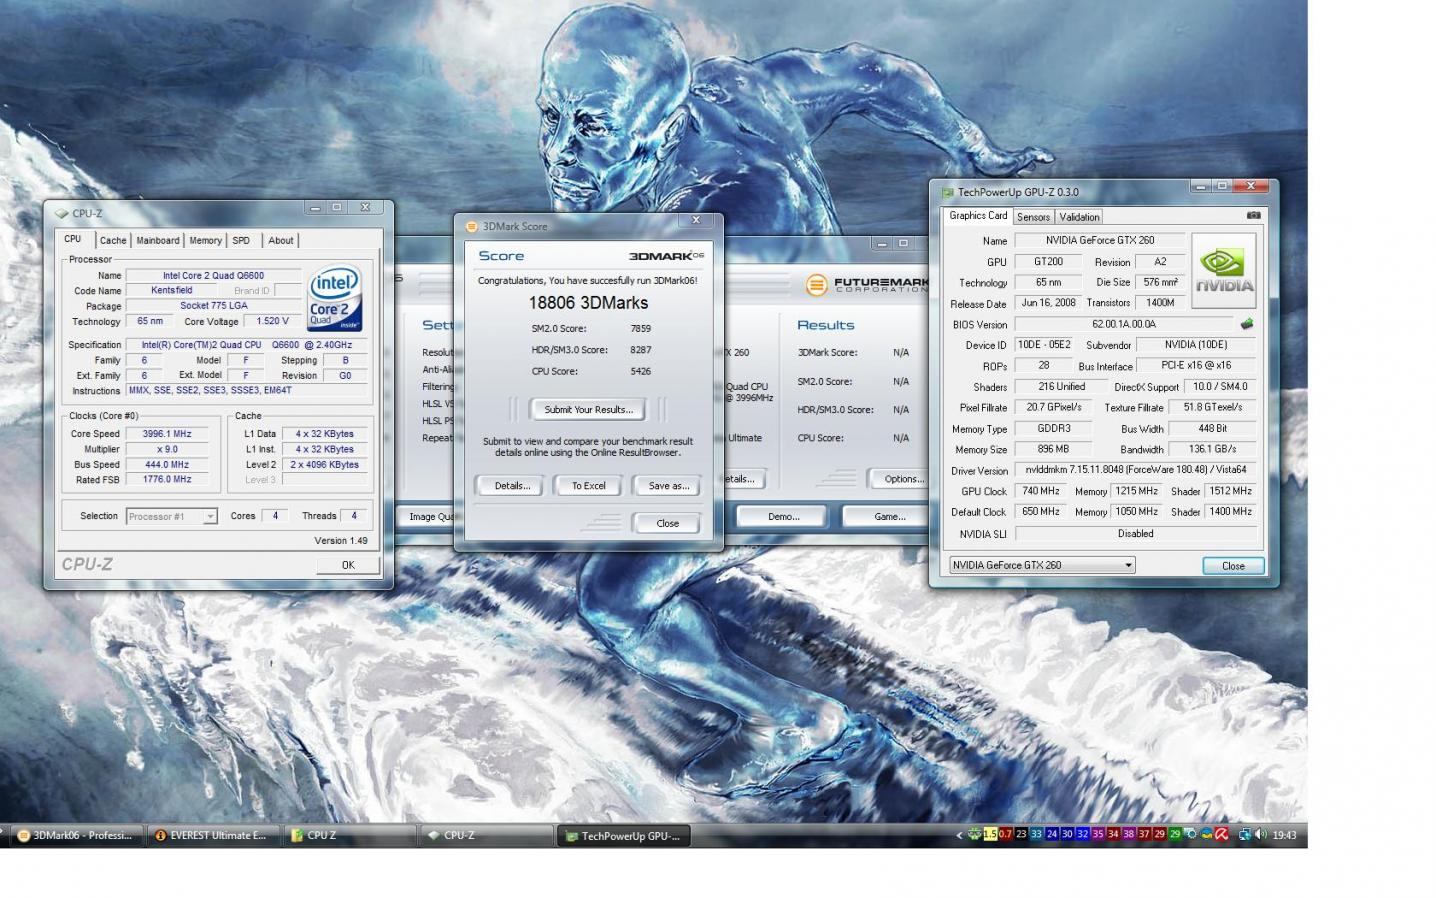Click the GPU Clock 740 MHz field
The height and width of the screenshot is (898, 1436).
coord(1040,491)
